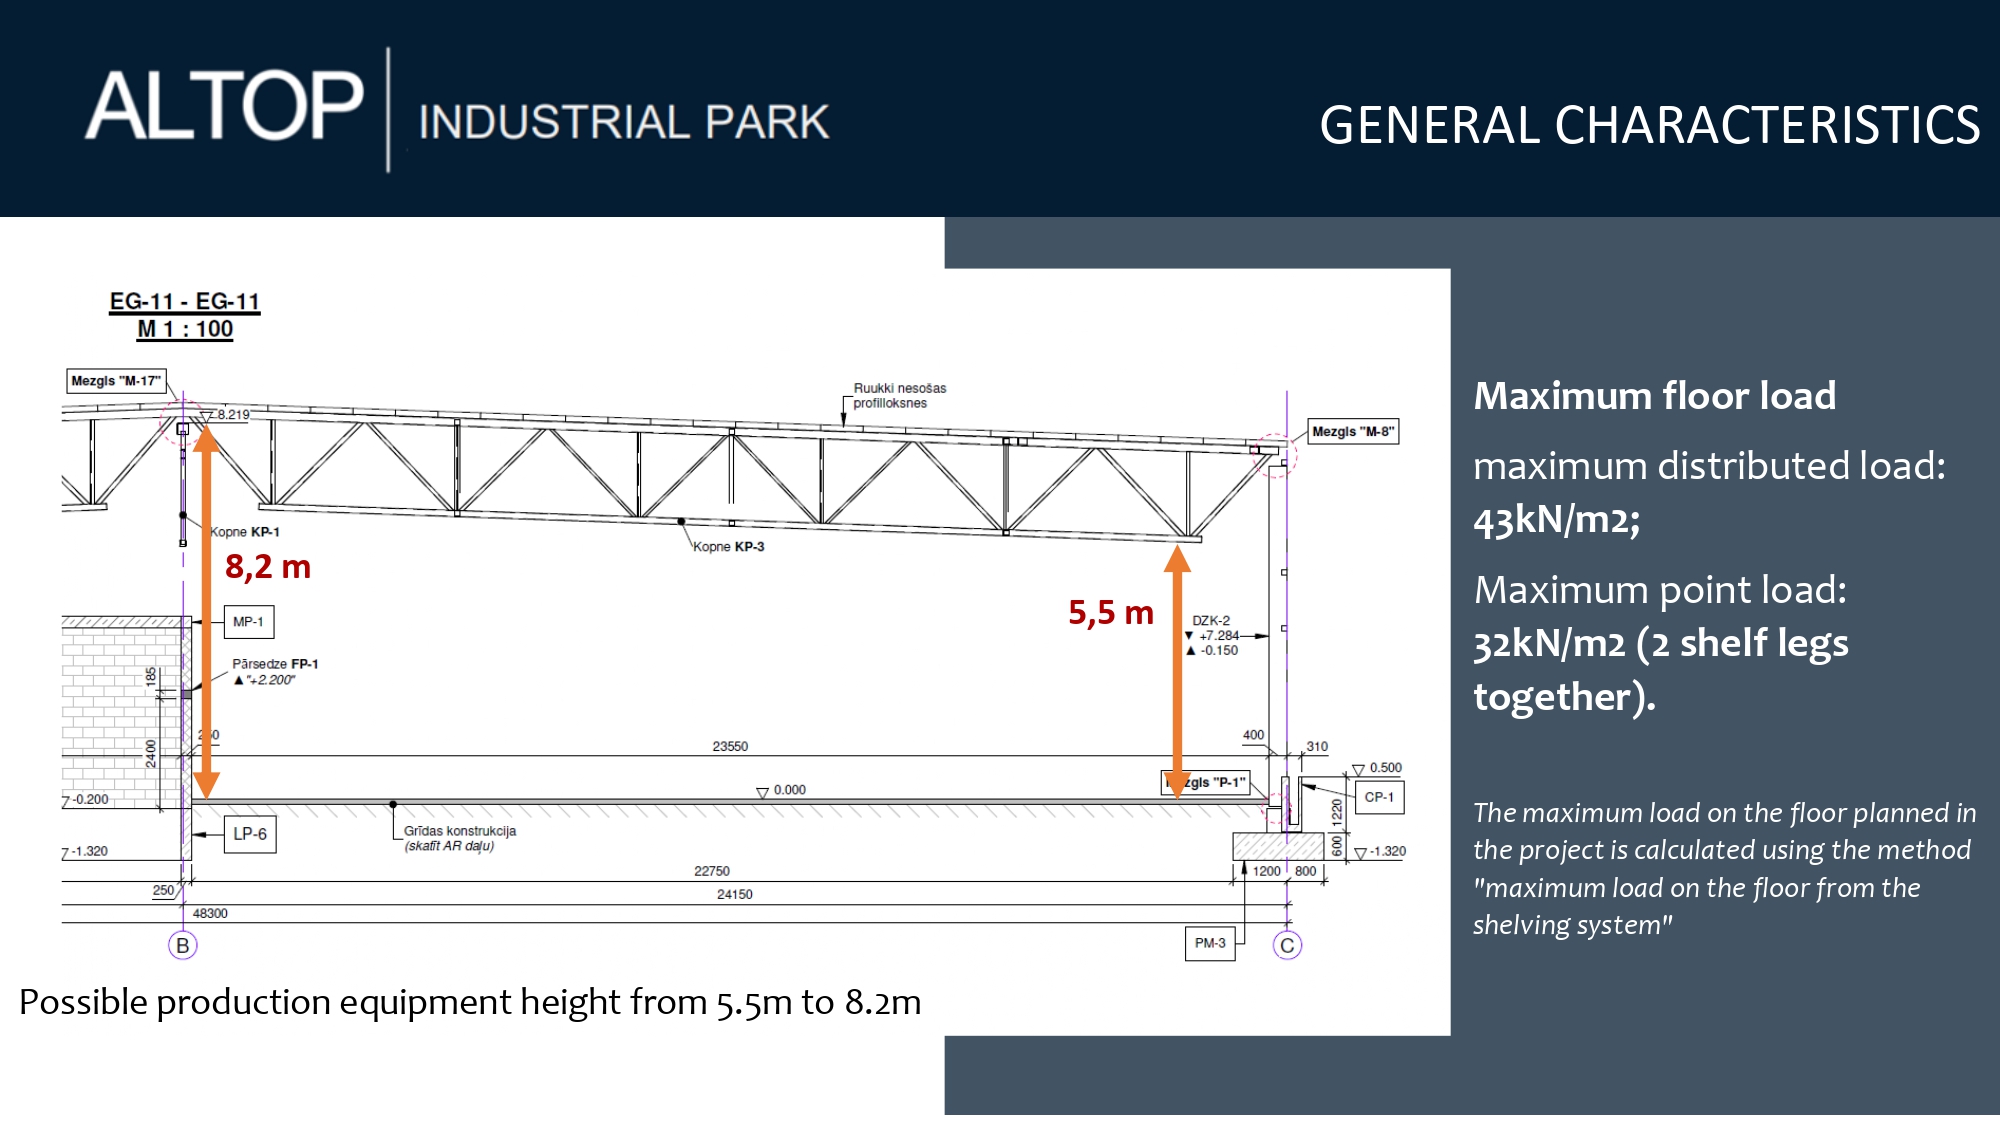Select the Maximum floor load heading
2000x1125 pixels.
1655,396
